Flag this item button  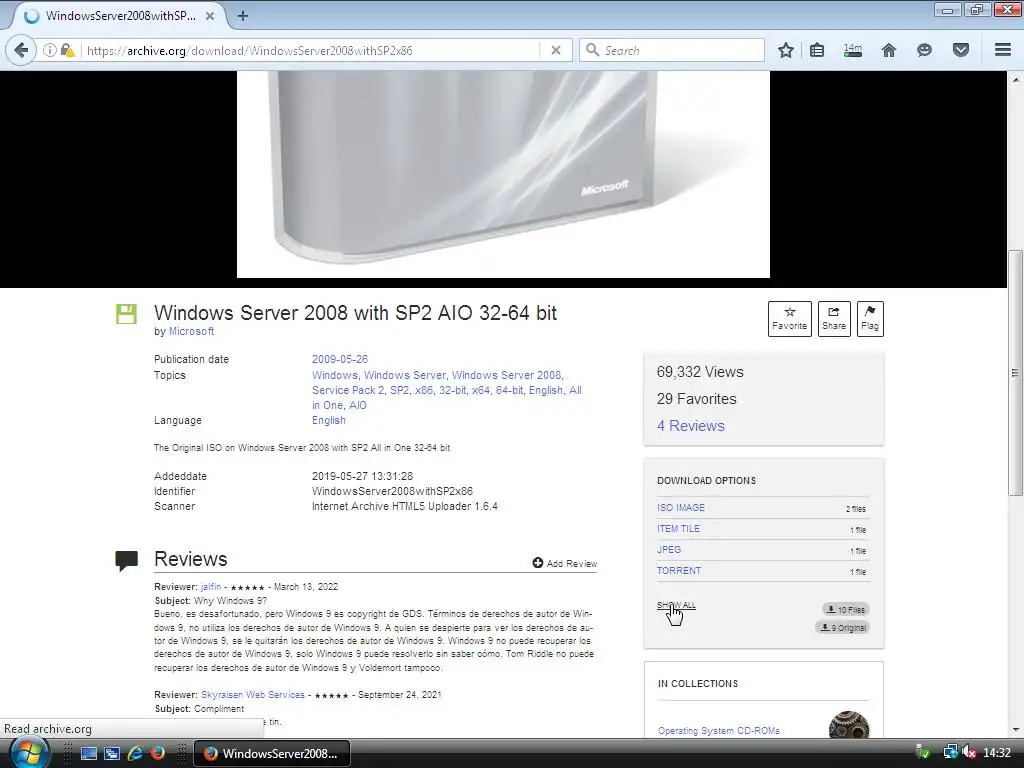[x=870, y=319]
